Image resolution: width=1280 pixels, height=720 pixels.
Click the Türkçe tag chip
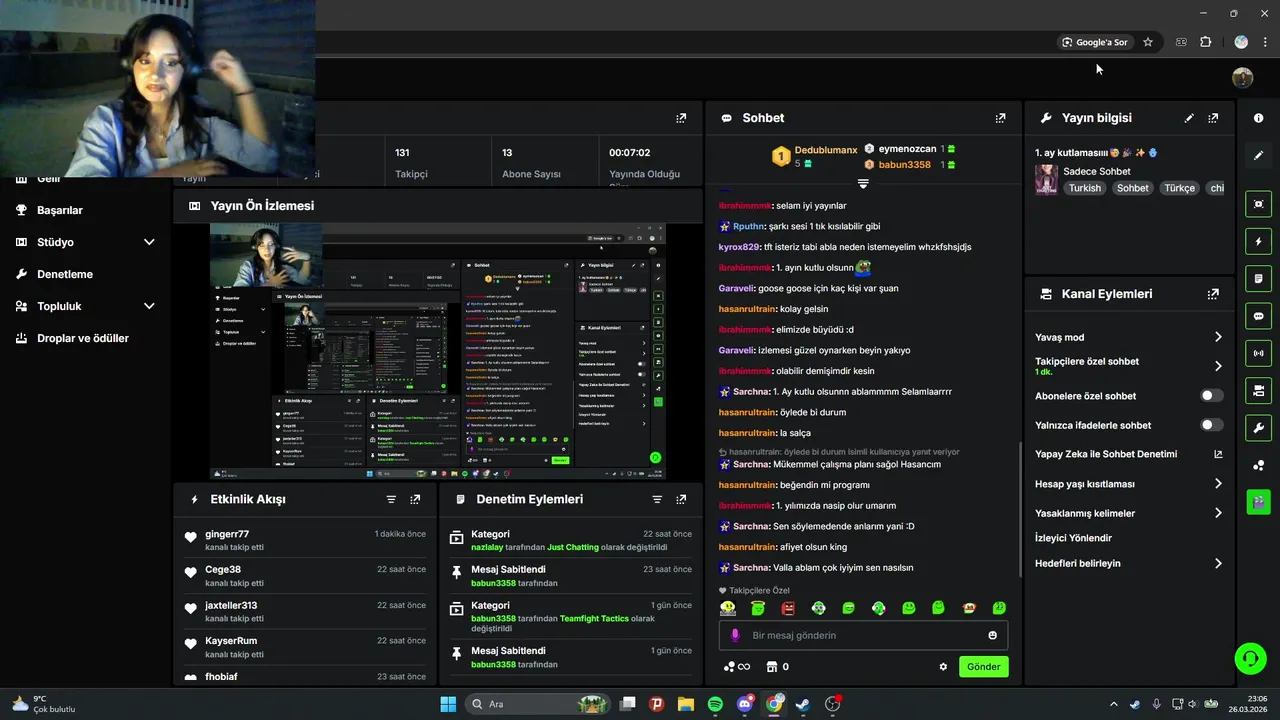click(x=1179, y=188)
